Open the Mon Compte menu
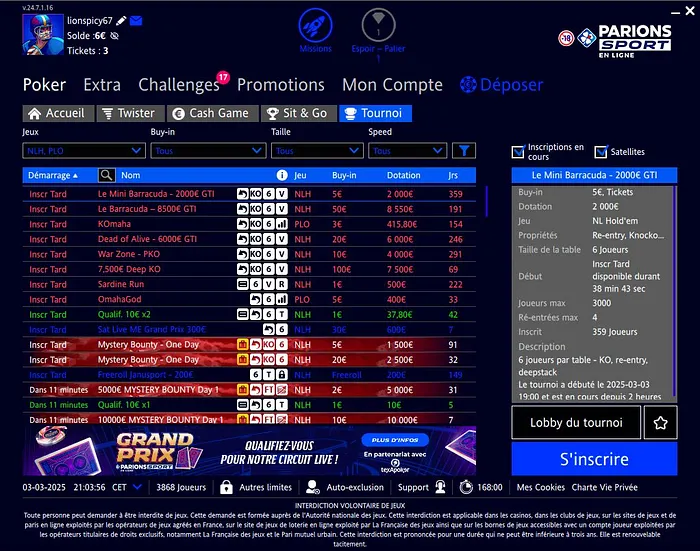 [392, 85]
